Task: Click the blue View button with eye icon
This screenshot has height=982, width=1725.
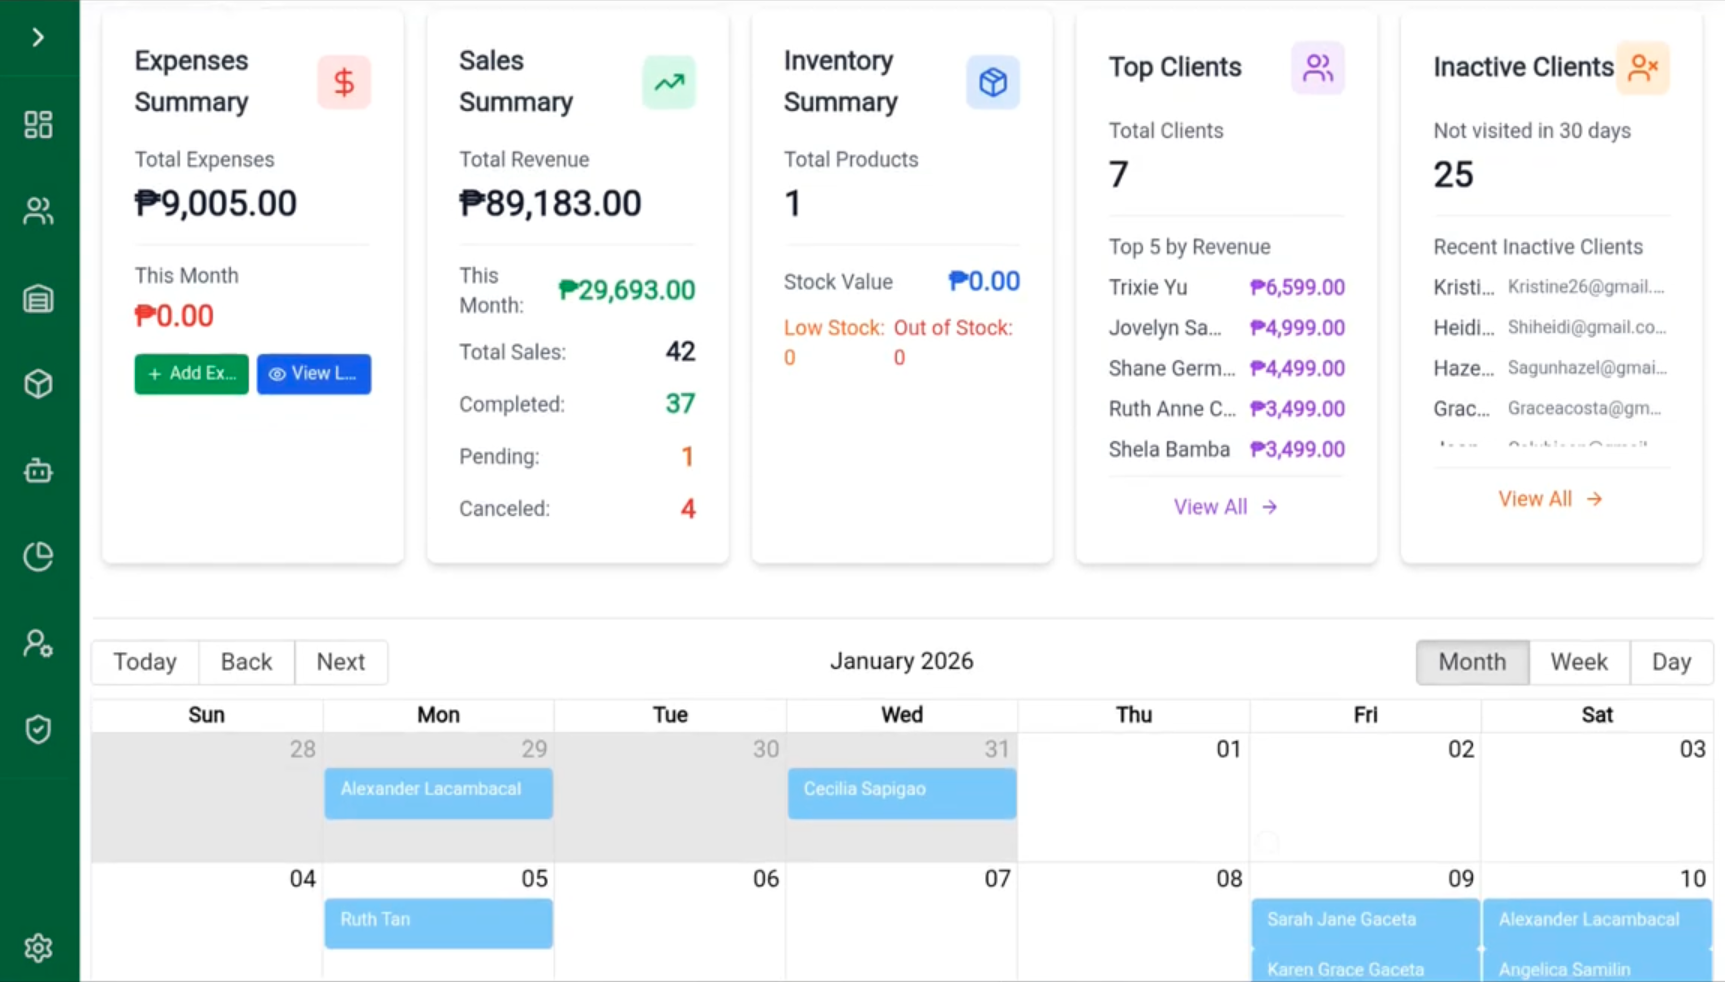Action: pyautogui.click(x=313, y=374)
